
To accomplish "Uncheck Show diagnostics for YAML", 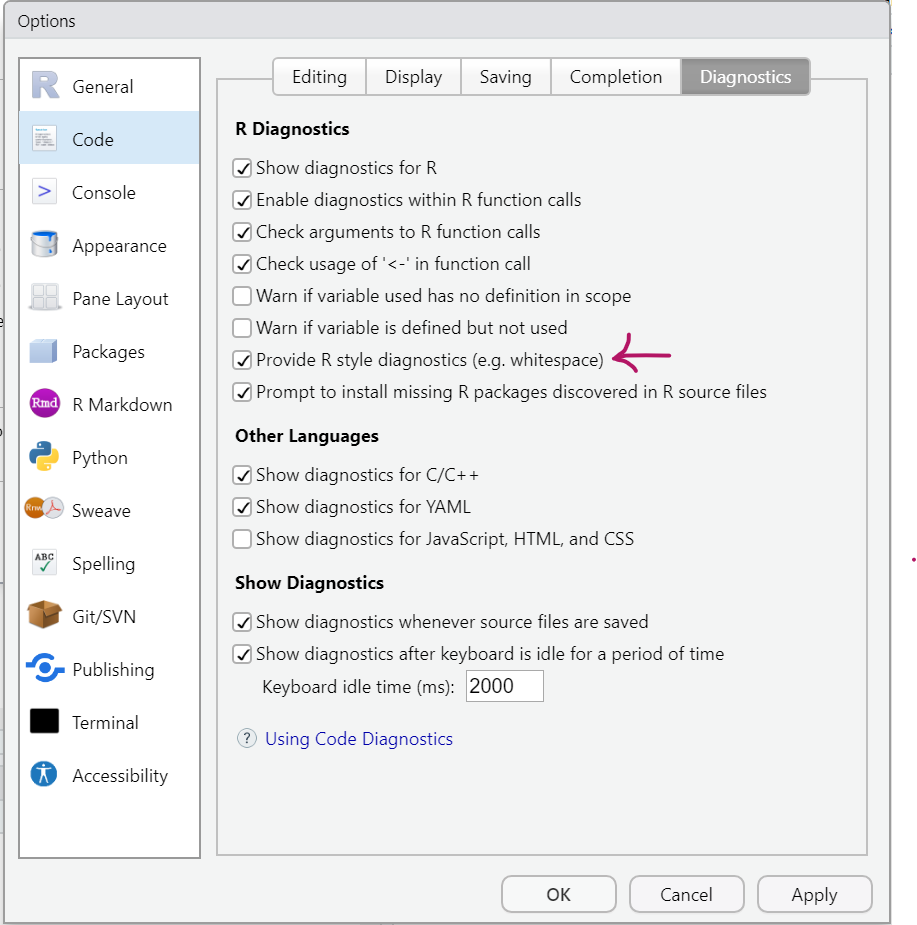I will coord(242,507).
